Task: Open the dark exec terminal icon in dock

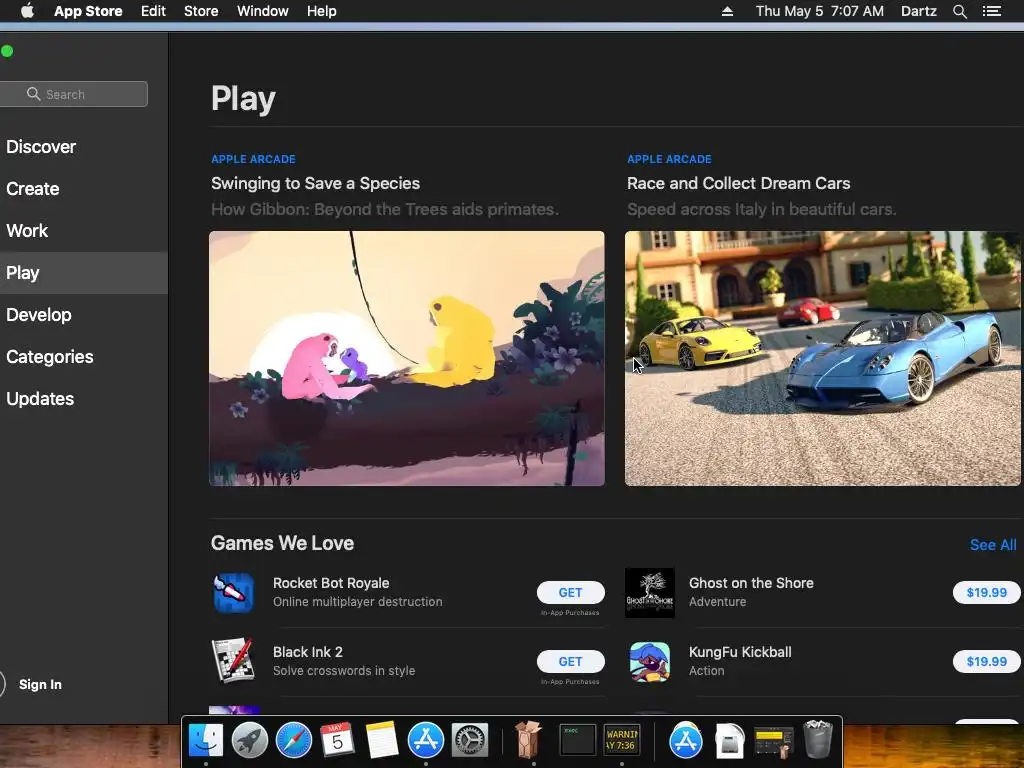Action: (577, 741)
